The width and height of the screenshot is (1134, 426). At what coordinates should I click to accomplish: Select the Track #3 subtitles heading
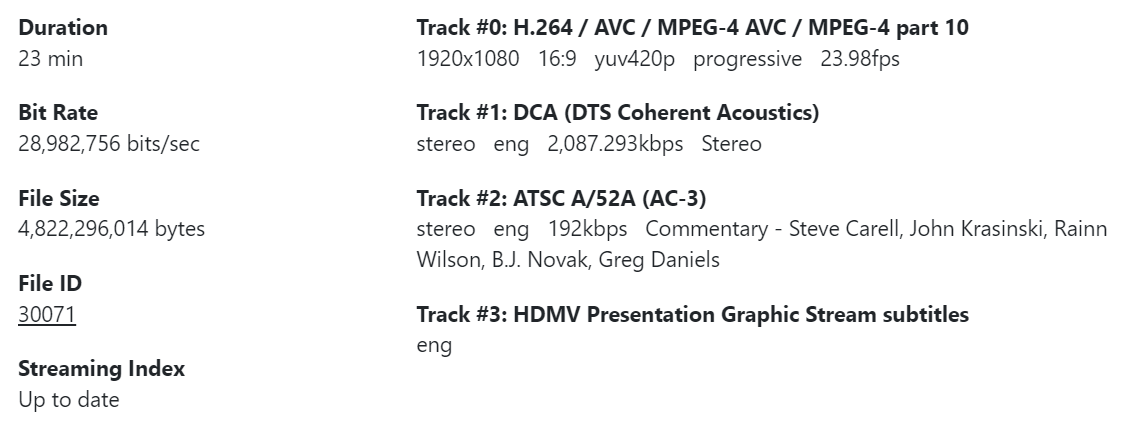pos(692,315)
